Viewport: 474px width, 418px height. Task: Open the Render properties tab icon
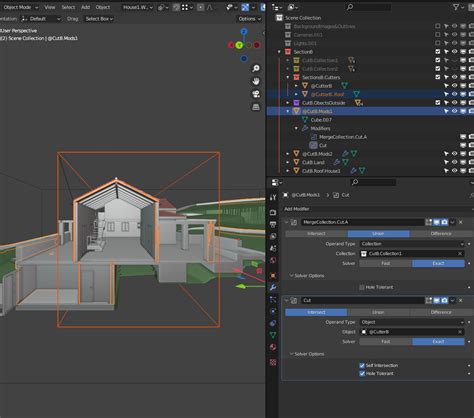(x=273, y=212)
